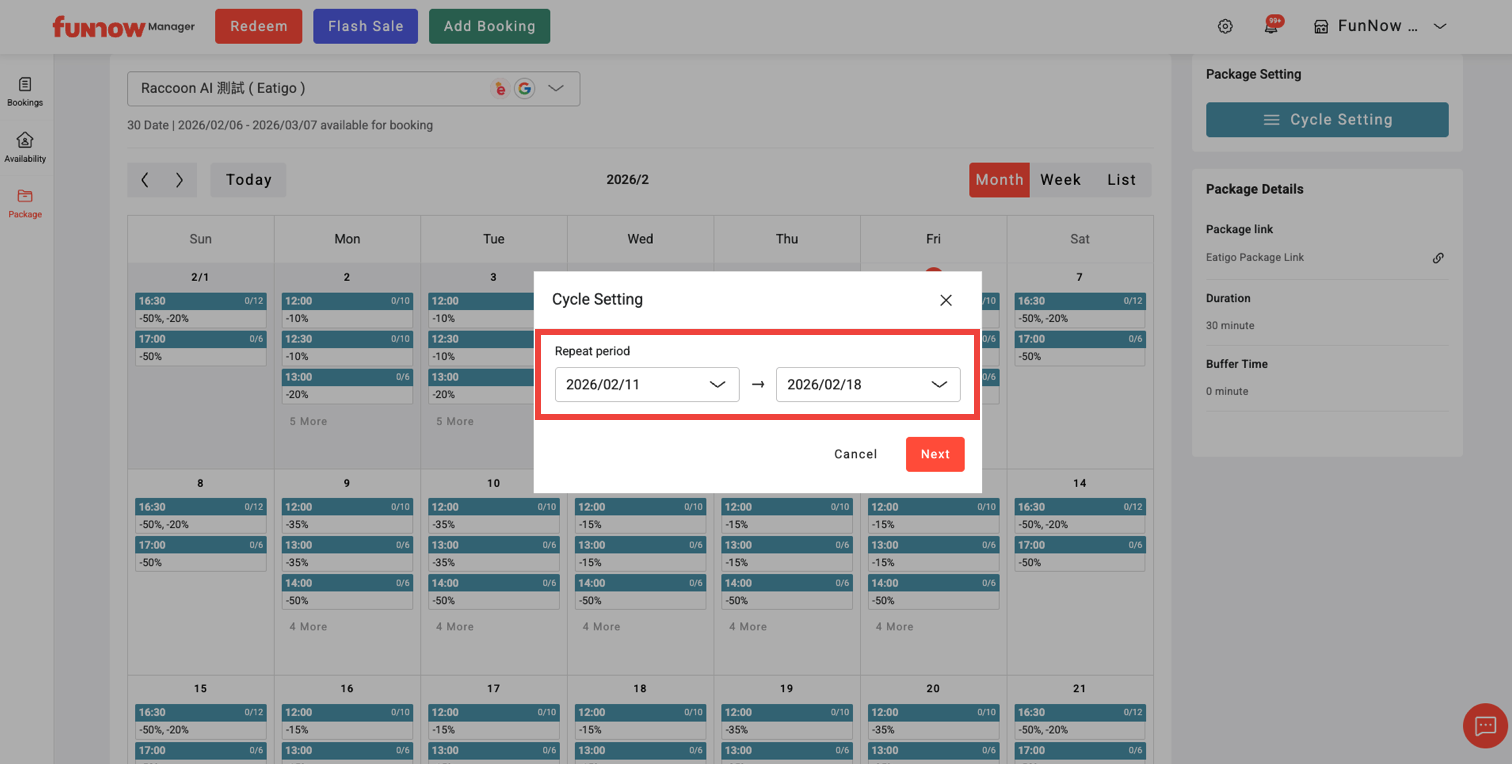
Task: Go to the previous month arrow
Action: point(145,180)
